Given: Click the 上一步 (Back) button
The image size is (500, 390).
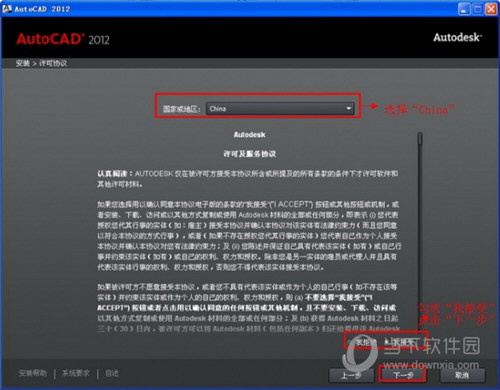Looking at the screenshot, I should [x=351, y=375].
